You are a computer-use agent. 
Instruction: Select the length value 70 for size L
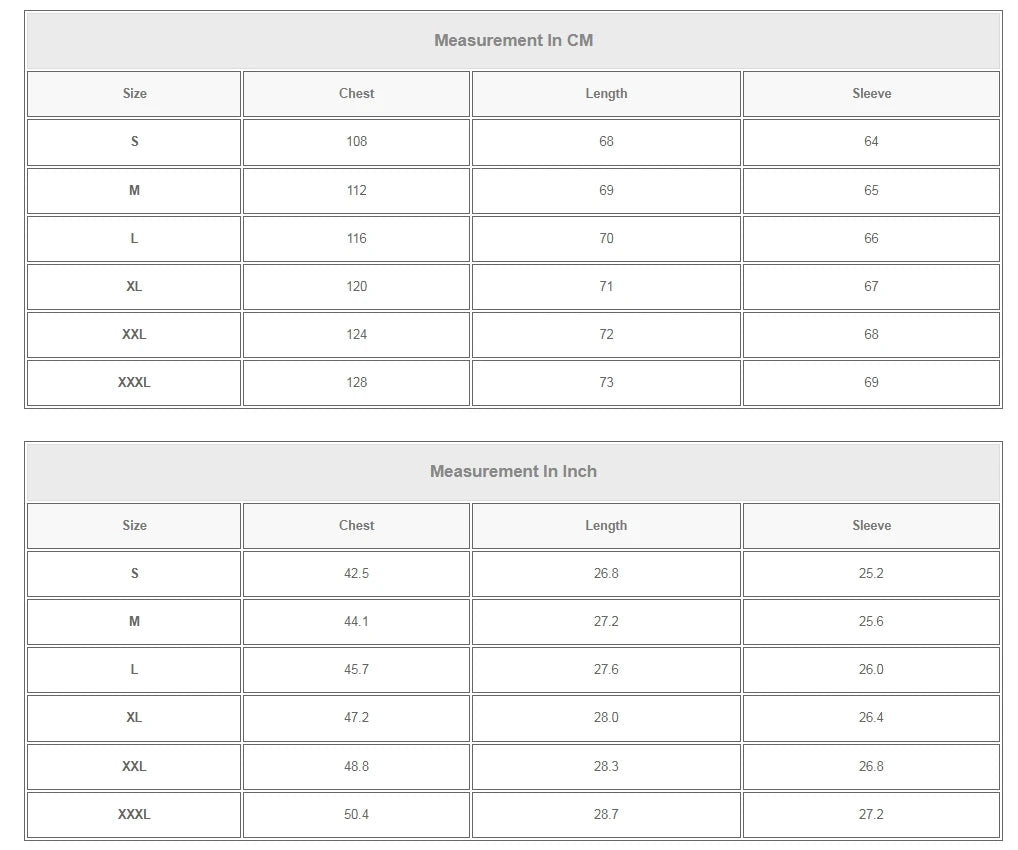click(x=606, y=239)
